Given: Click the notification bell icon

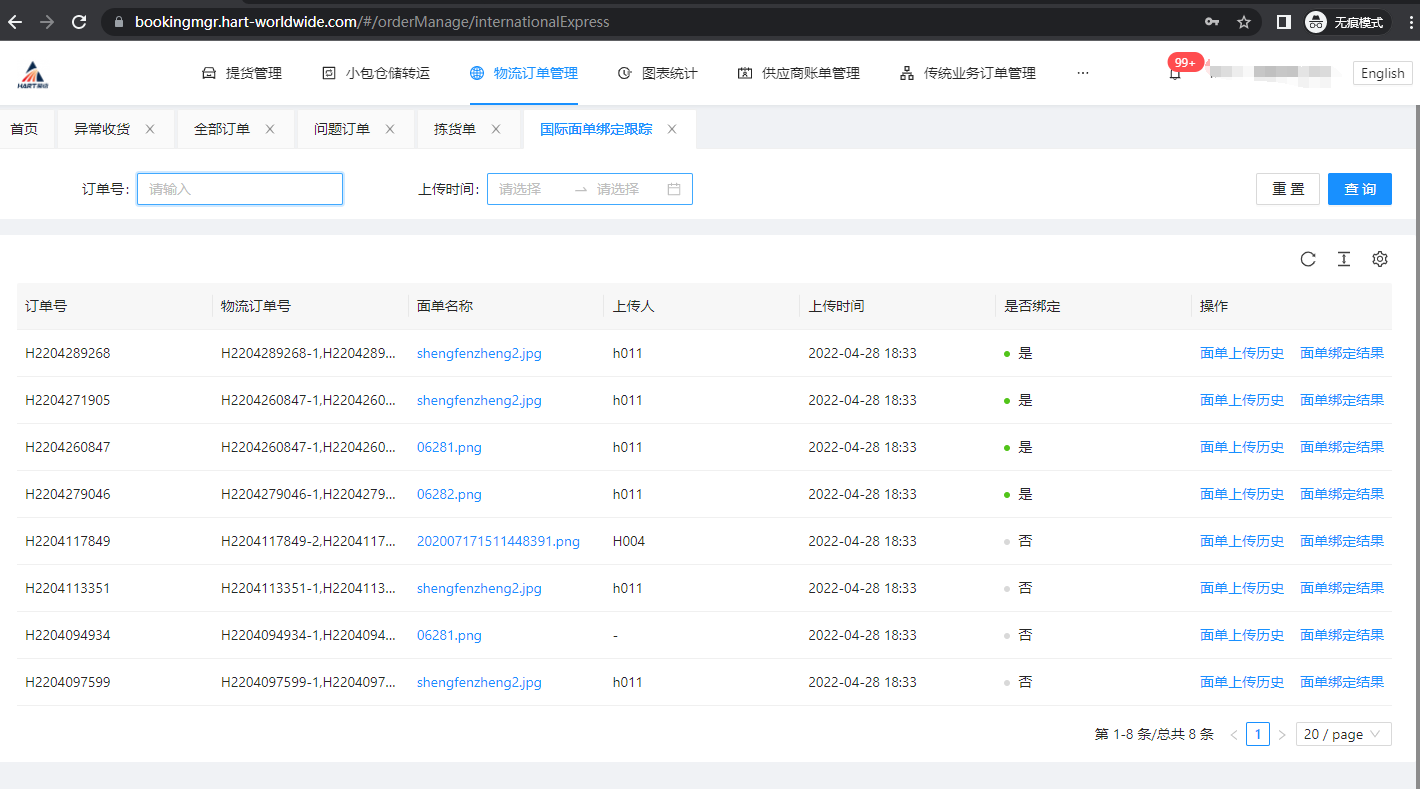Looking at the screenshot, I should click(x=1175, y=74).
